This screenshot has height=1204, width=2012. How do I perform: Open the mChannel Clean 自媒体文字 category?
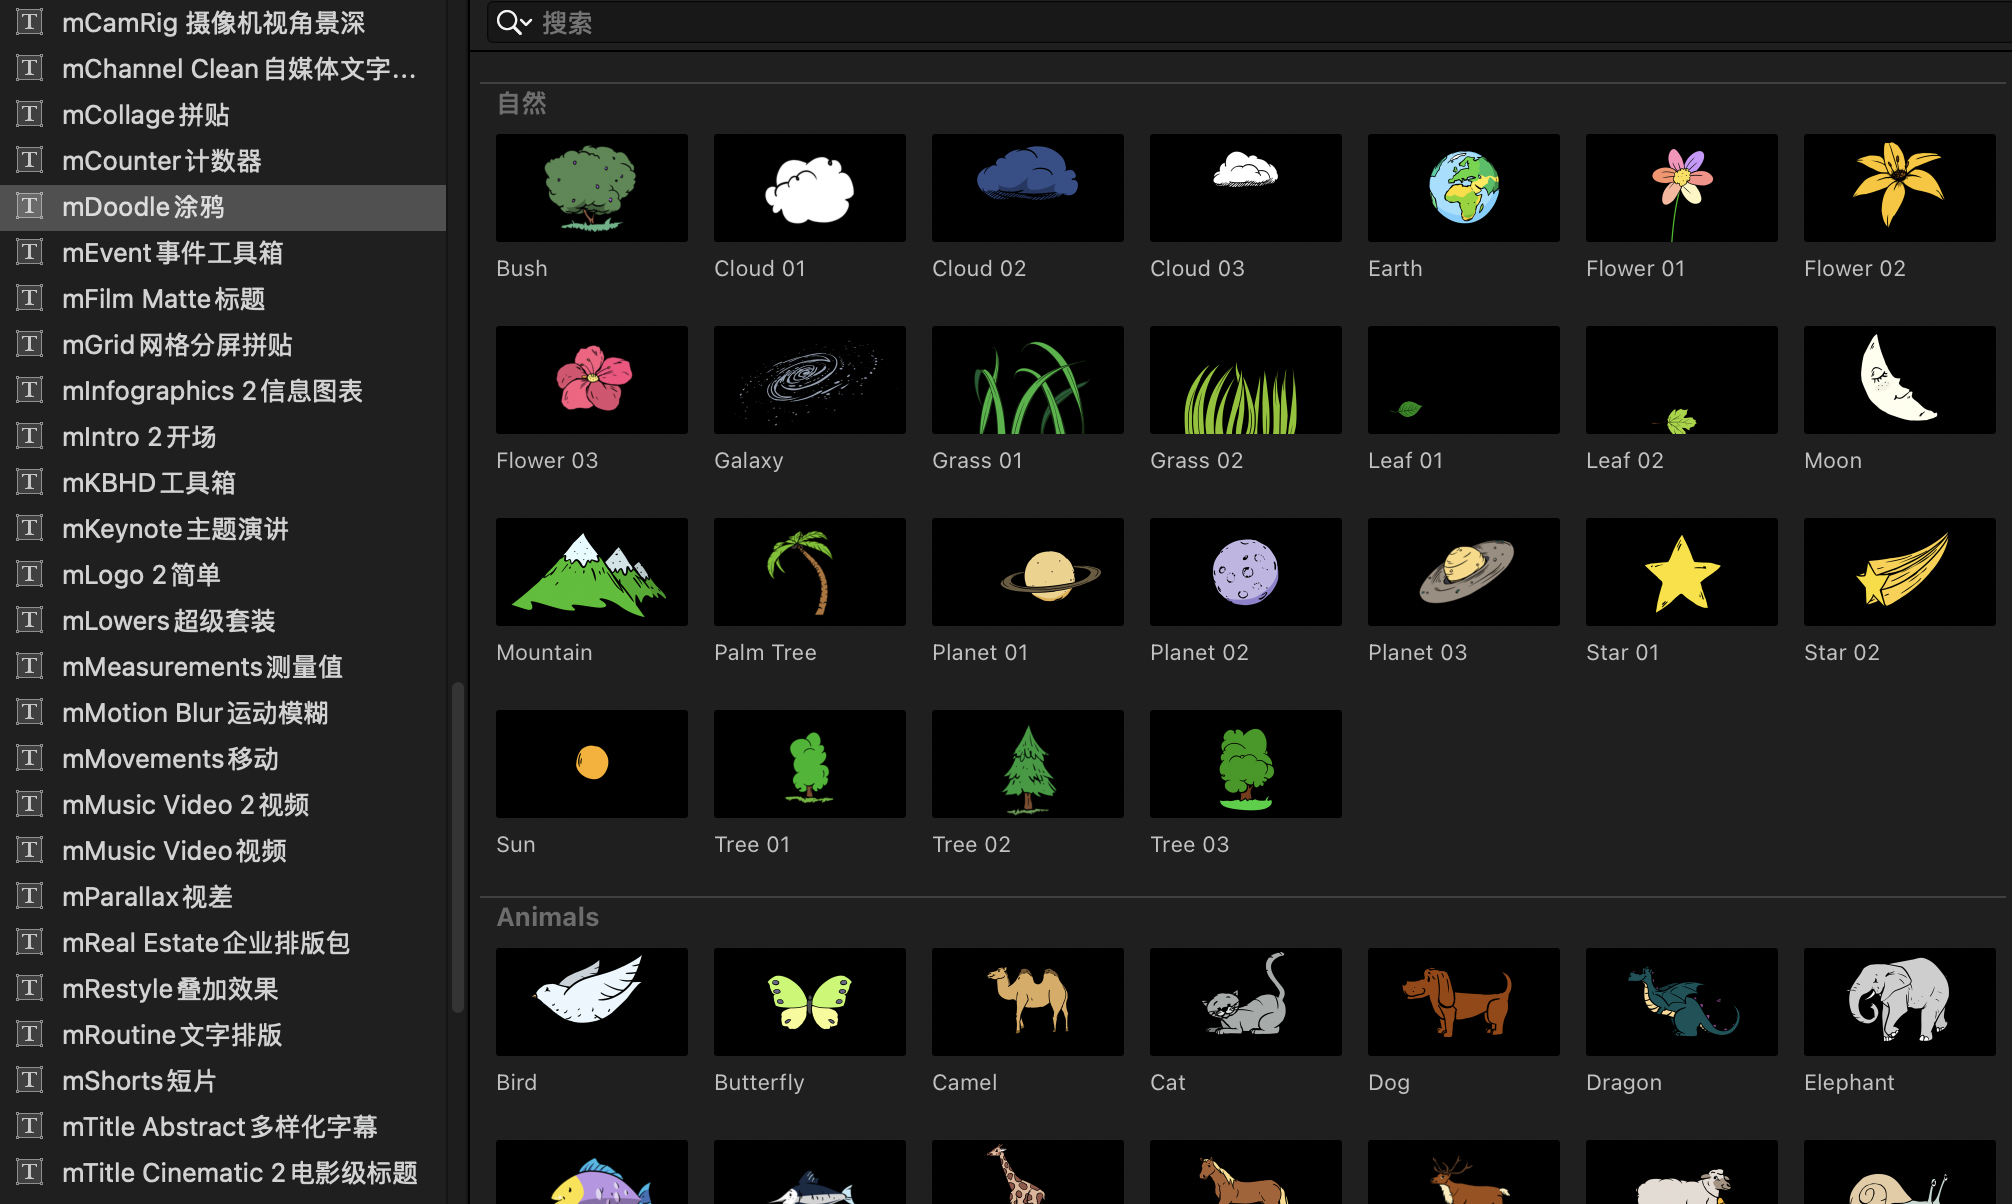coord(223,68)
